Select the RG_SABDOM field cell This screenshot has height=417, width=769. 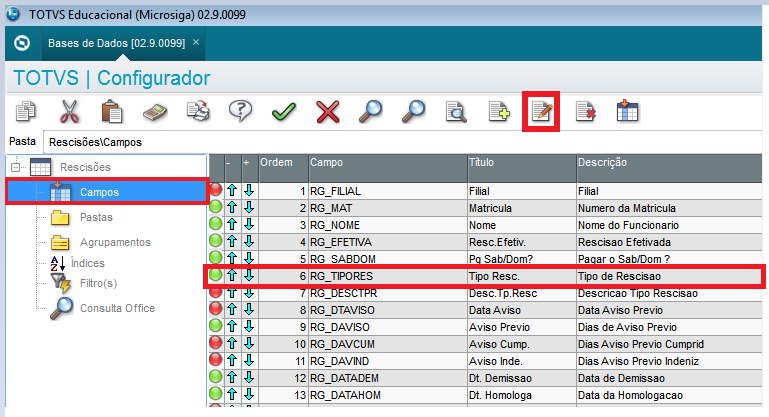387,259
